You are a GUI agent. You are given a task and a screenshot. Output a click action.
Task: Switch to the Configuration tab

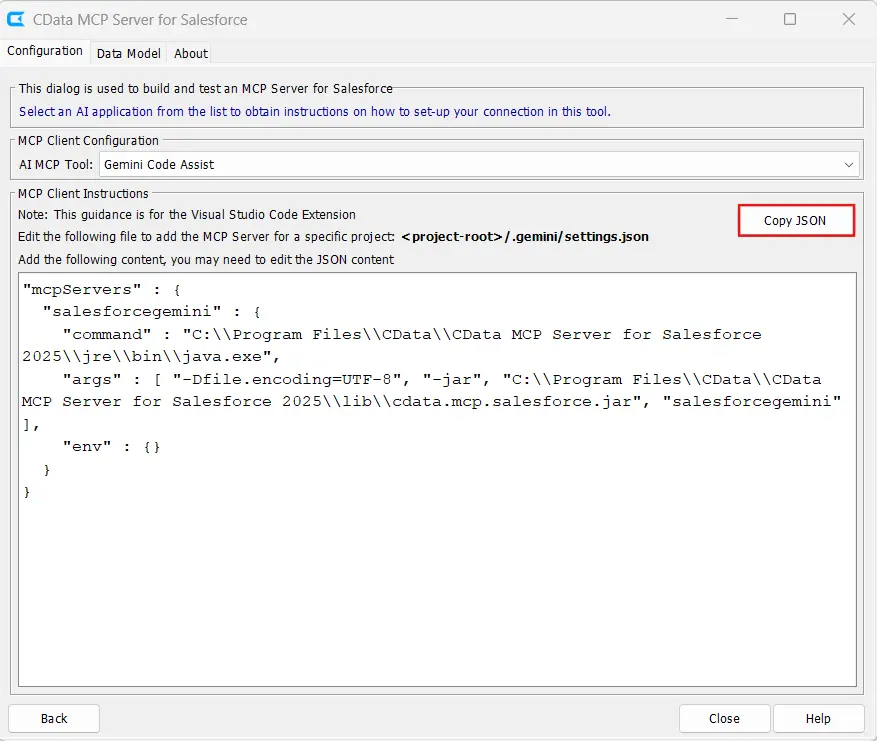[45, 51]
